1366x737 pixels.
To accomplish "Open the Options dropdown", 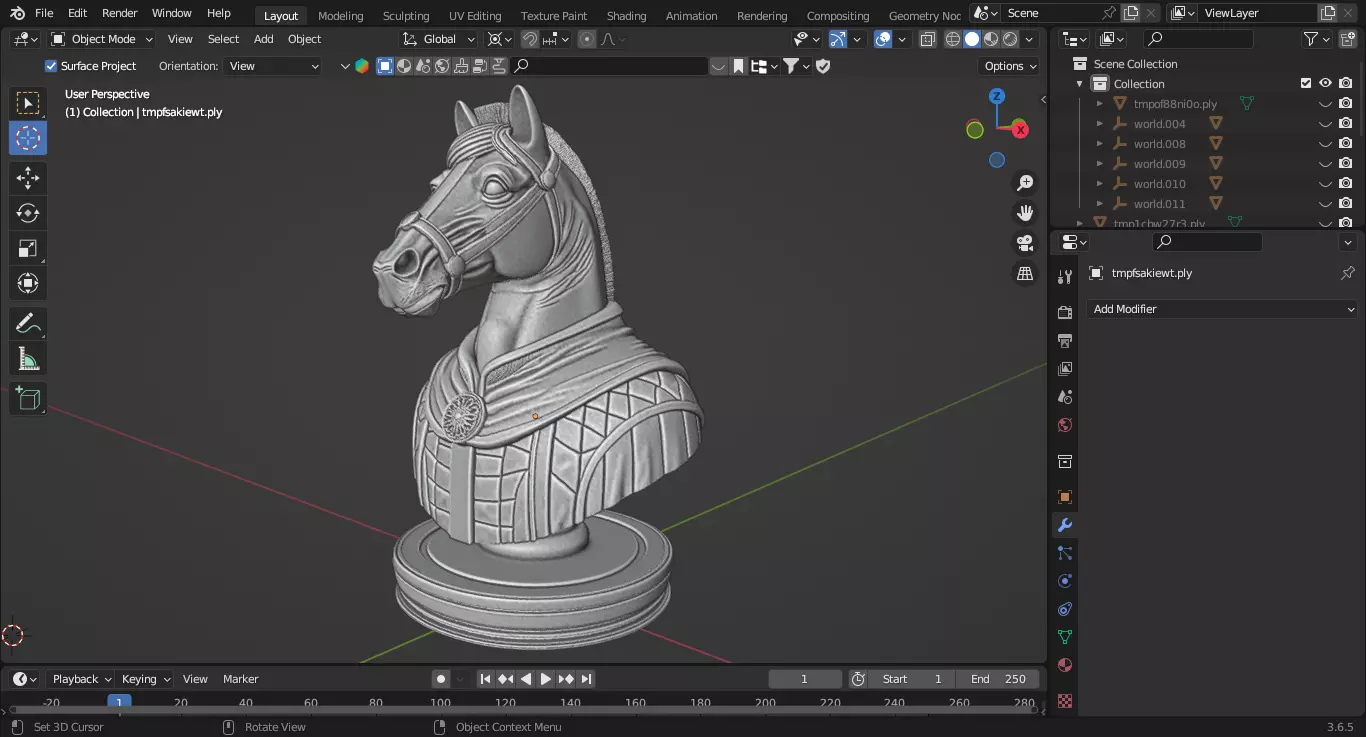I will pyautogui.click(x=1010, y=66).
